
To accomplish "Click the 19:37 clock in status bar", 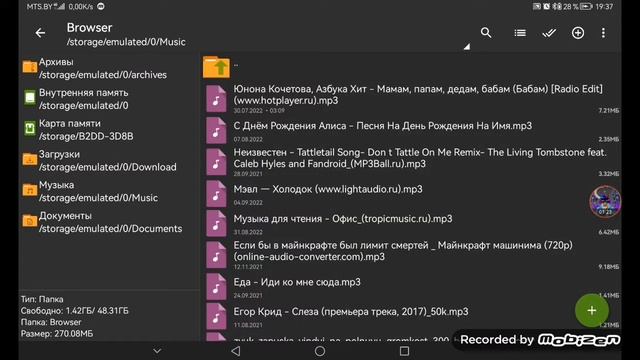I will point(604,7).
